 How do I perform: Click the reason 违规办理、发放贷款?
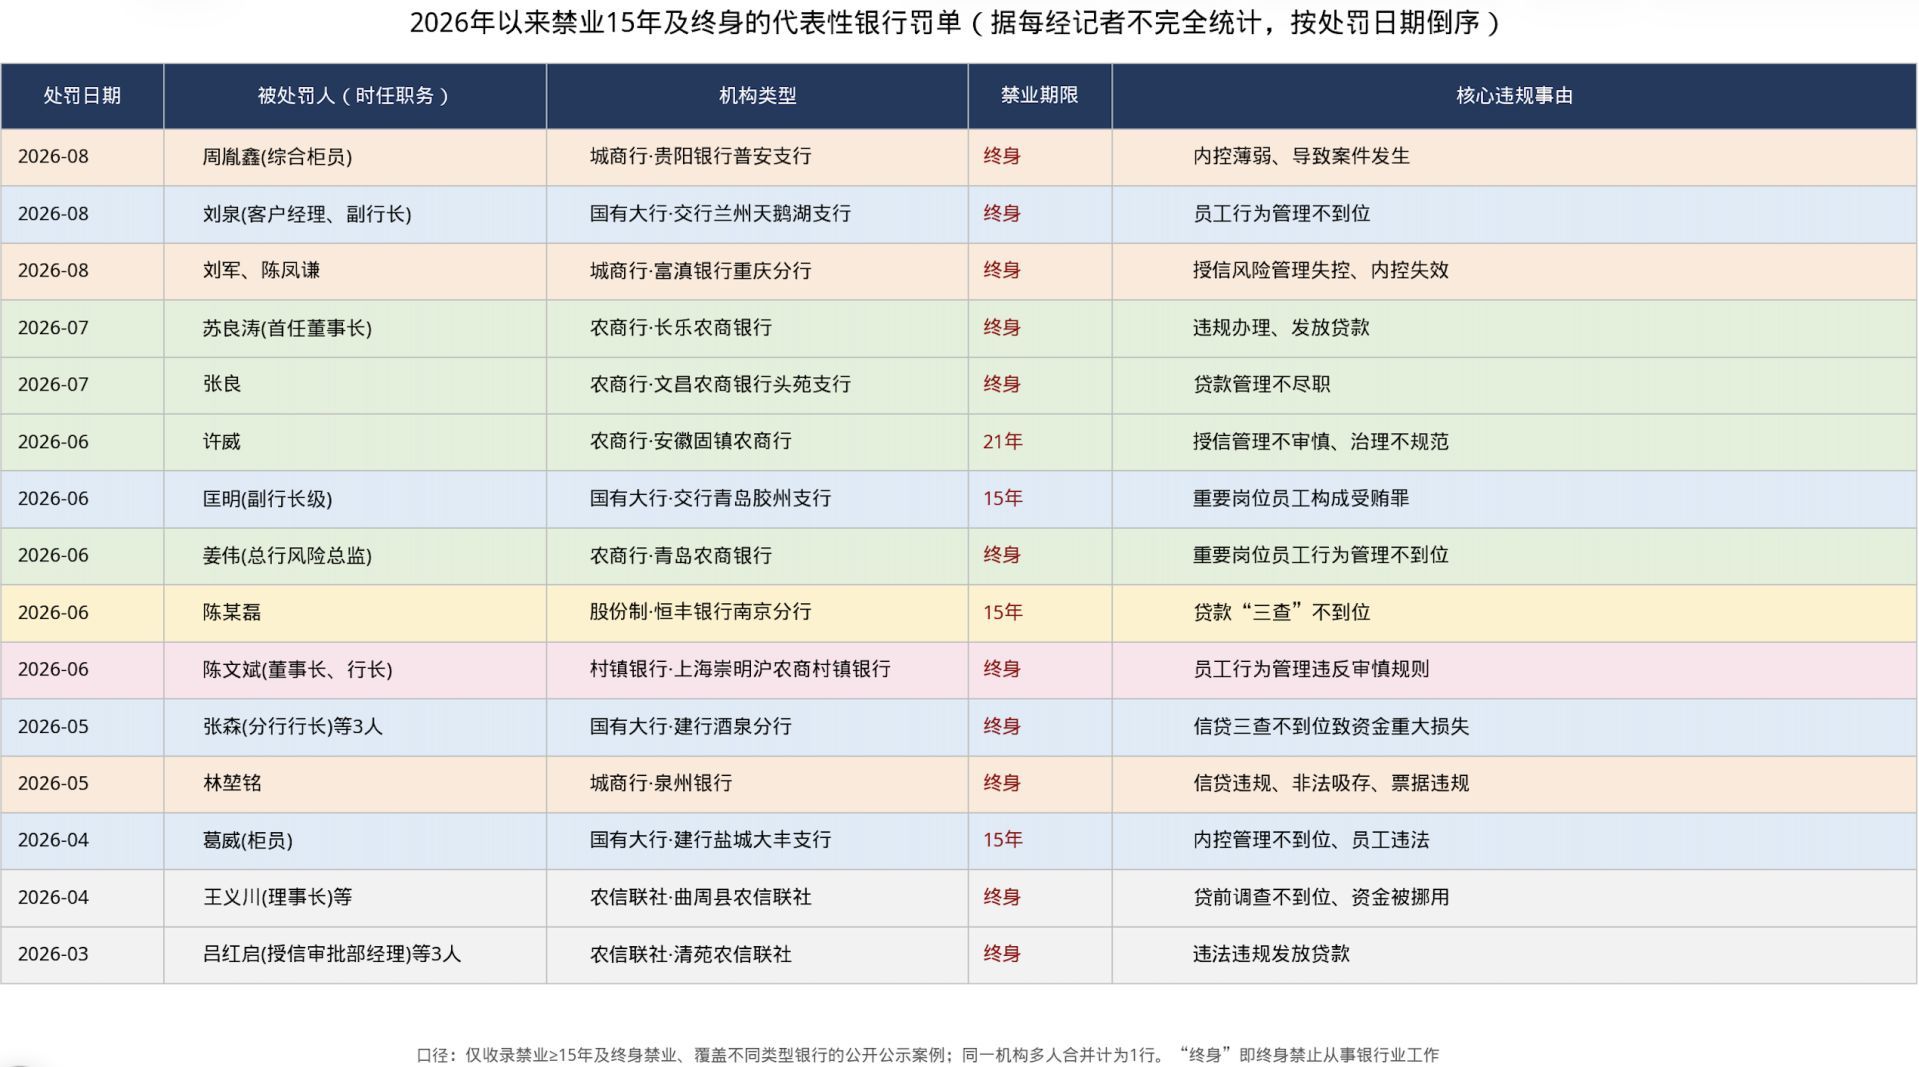(1281, 327)
